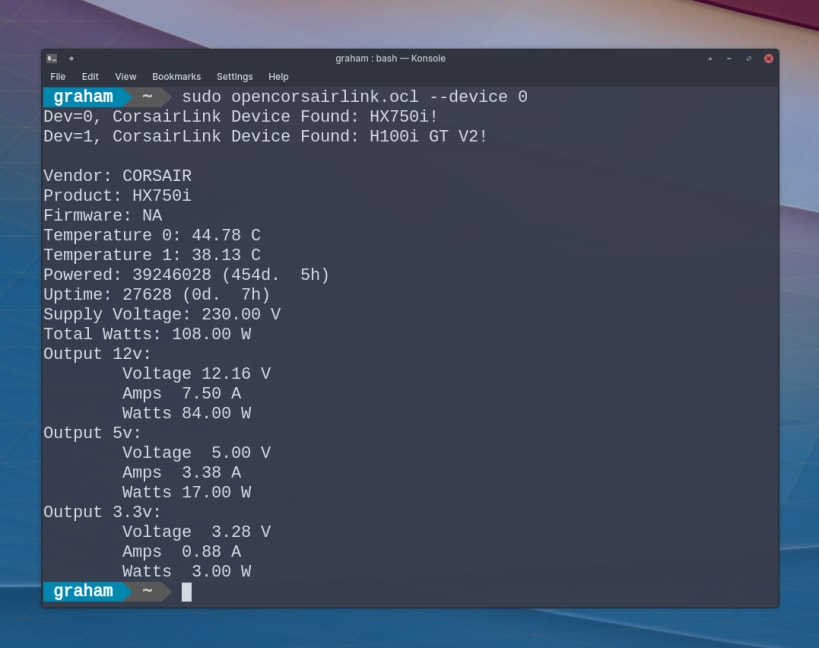Click the 'Output 12v:' heading
Viewport: 819px width, 648px height.
(97, 354)
